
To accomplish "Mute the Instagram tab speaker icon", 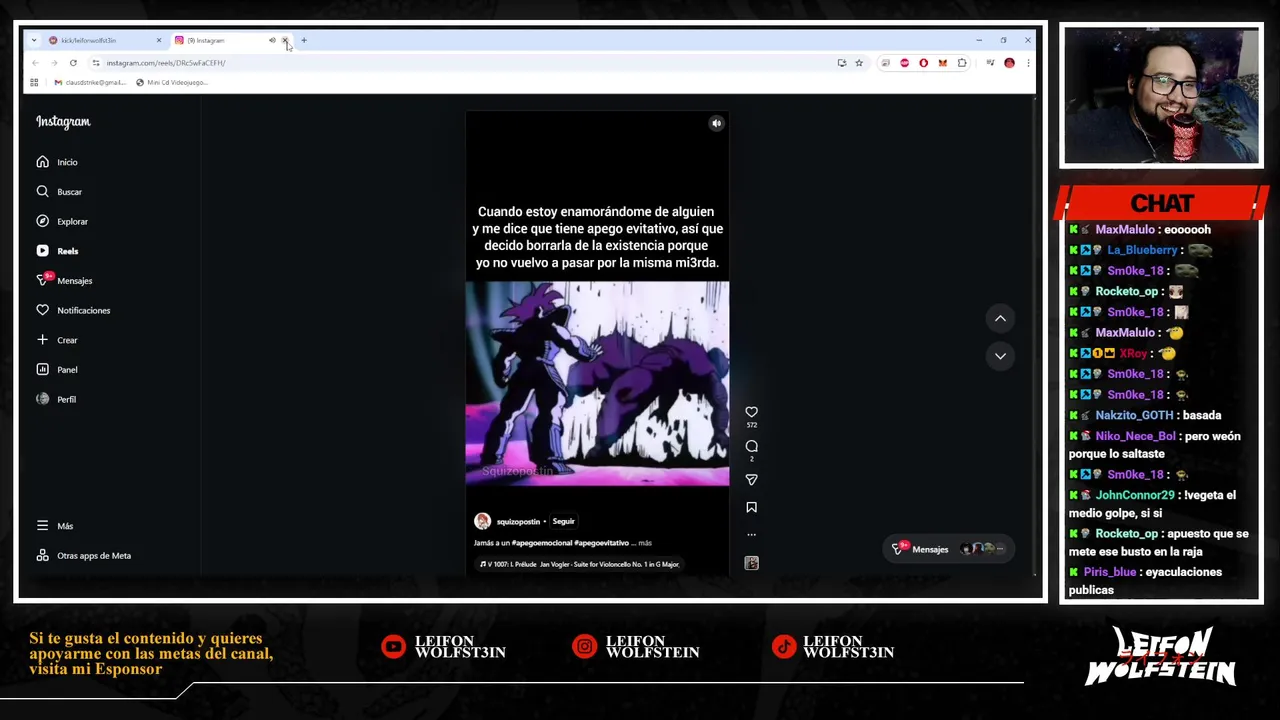I will (x=272, y=40).
